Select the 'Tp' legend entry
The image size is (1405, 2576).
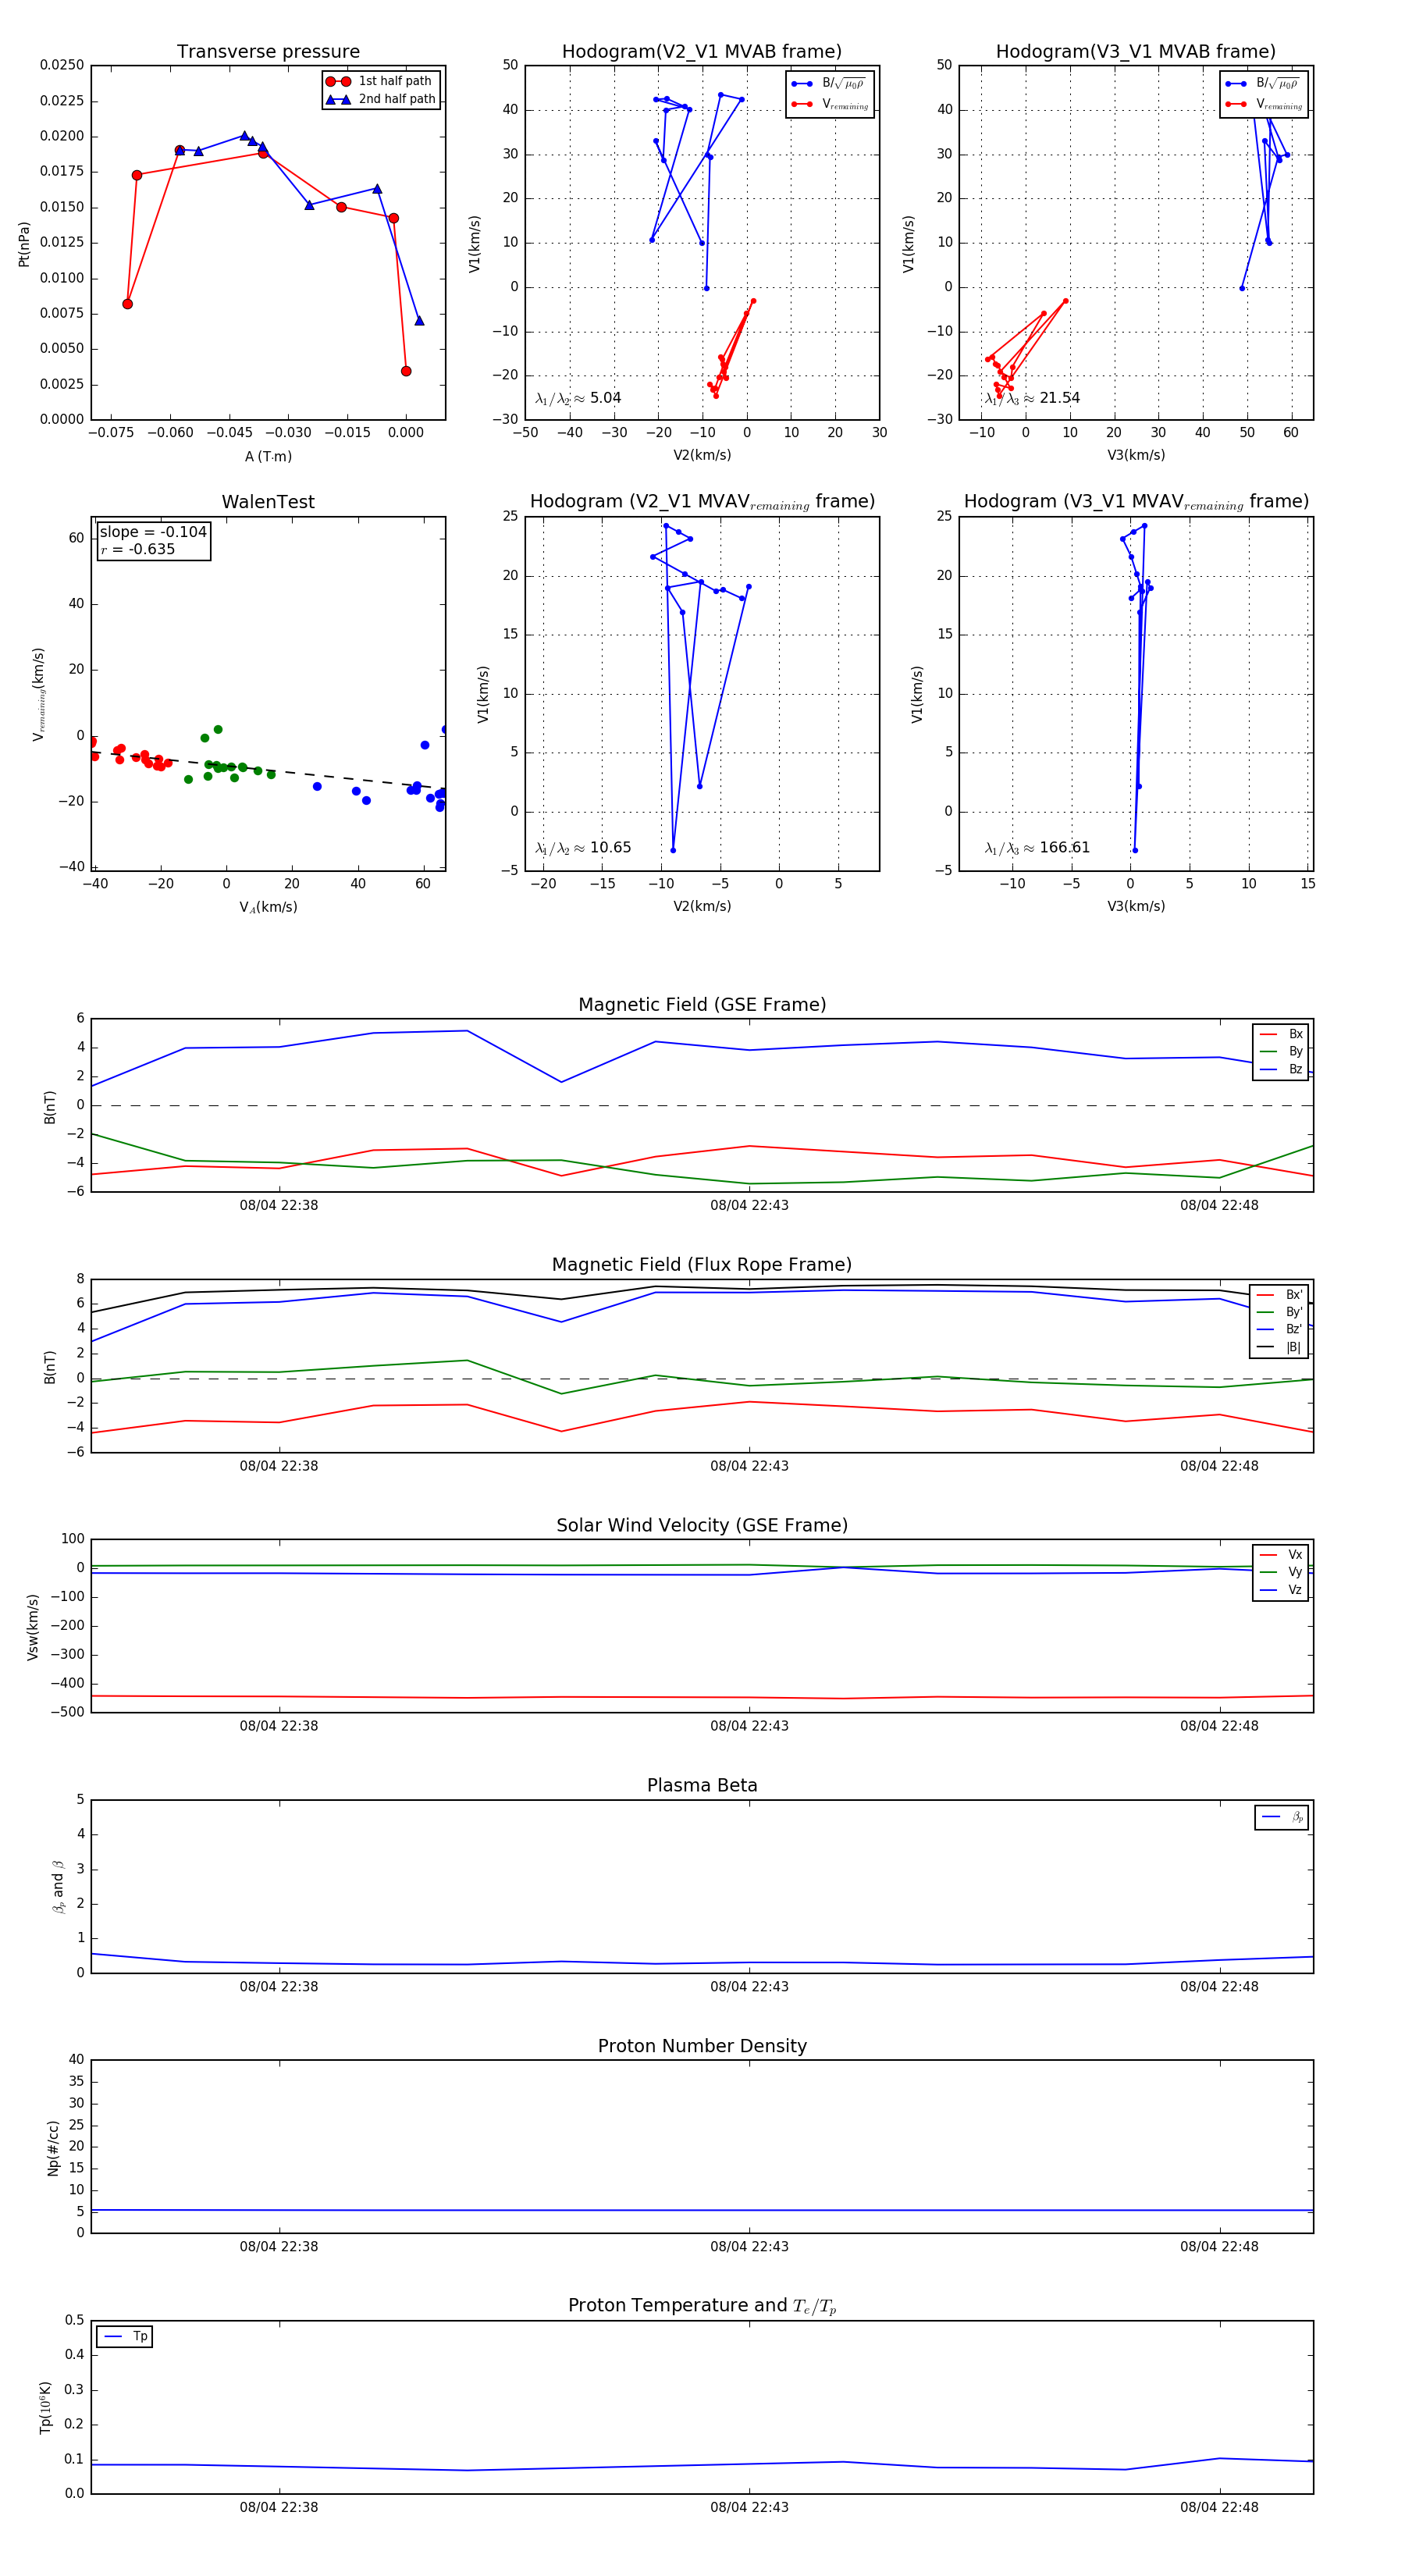point(125,2336)
